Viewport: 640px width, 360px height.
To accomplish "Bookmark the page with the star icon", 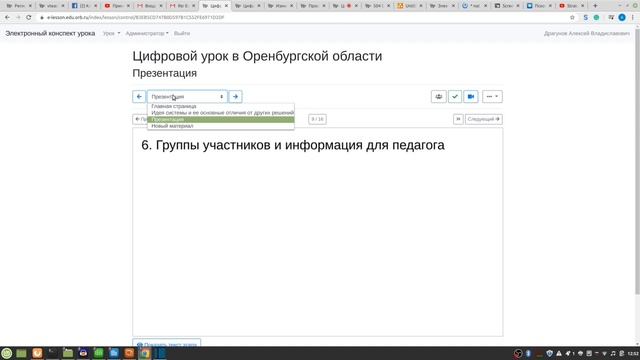I will click(572, 18).
